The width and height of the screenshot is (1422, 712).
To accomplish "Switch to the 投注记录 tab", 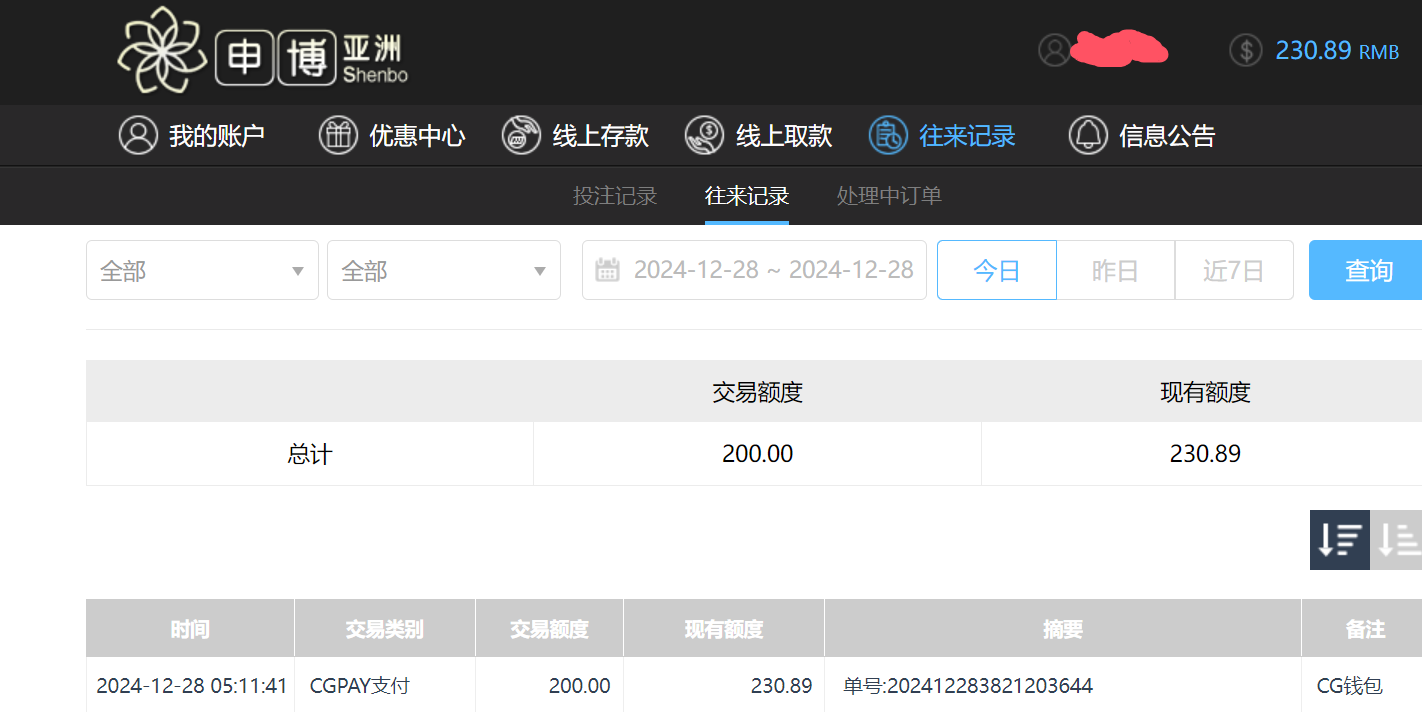I will click(x=613, y=196).
